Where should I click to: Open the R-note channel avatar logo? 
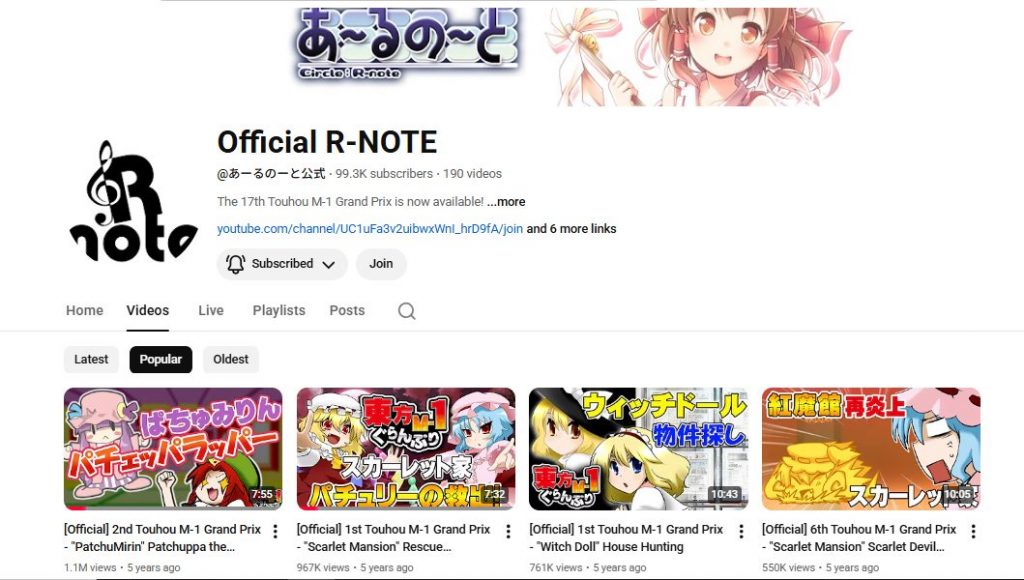pos(134,201)
